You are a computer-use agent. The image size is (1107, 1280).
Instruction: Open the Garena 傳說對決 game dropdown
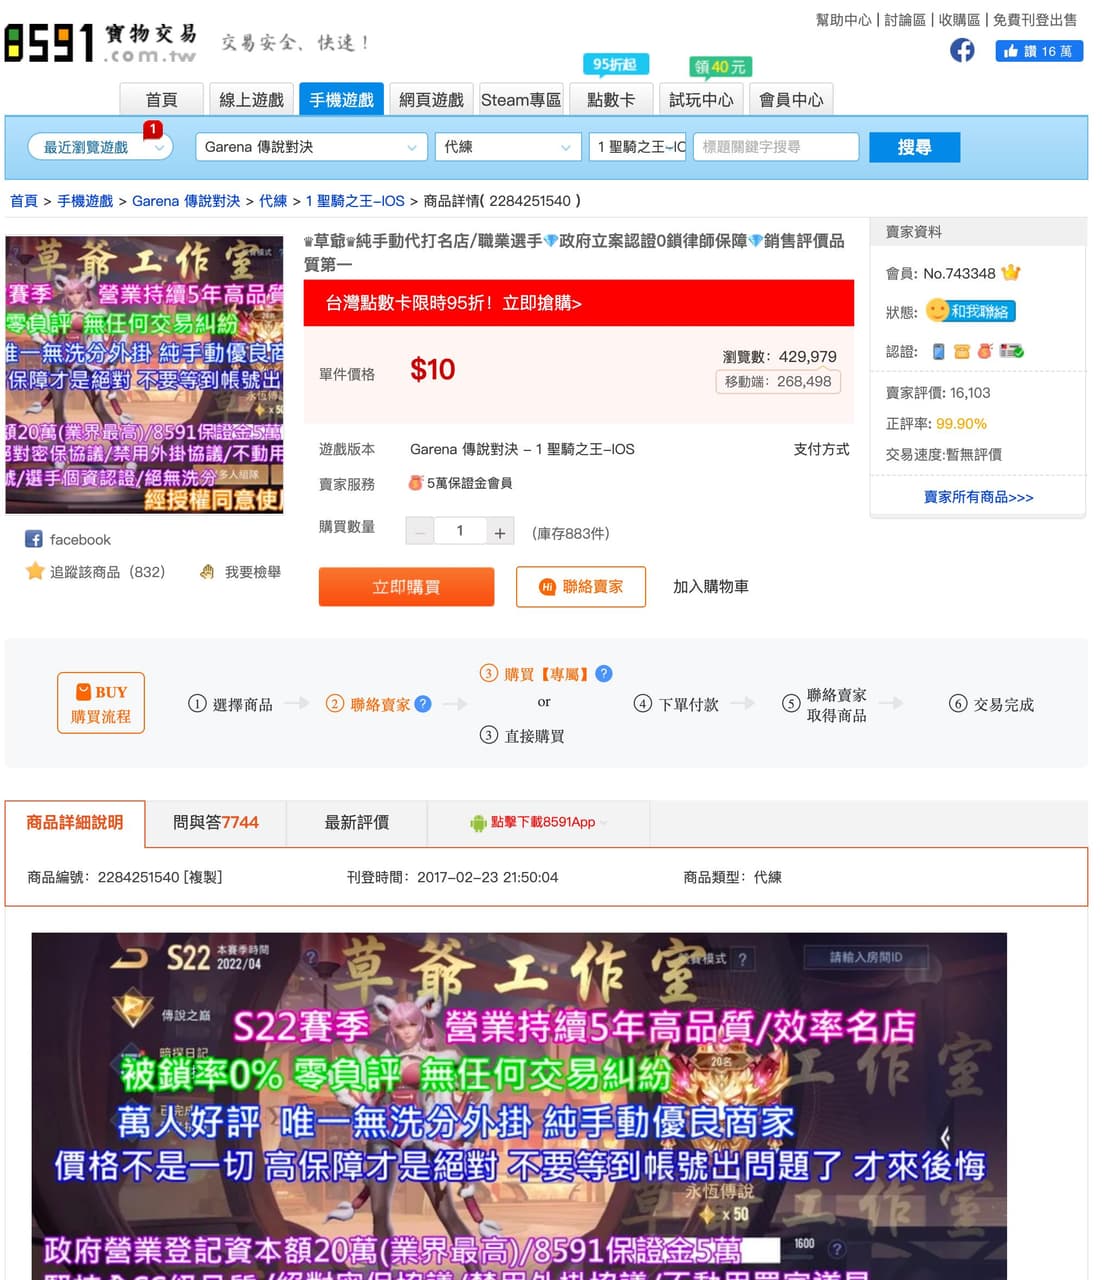click(313, 147)
